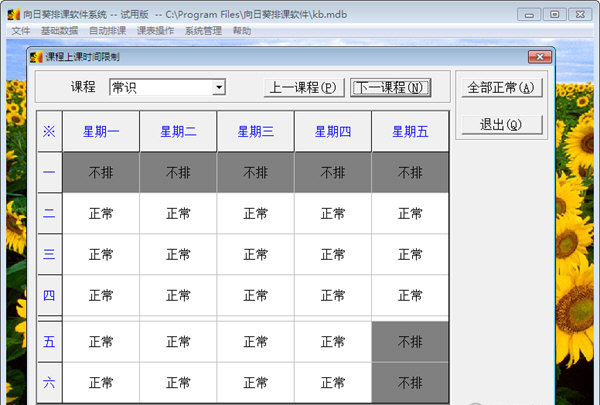Select the 星期一 column header
This screenshot has width=600, height=405.
[101, 131]
